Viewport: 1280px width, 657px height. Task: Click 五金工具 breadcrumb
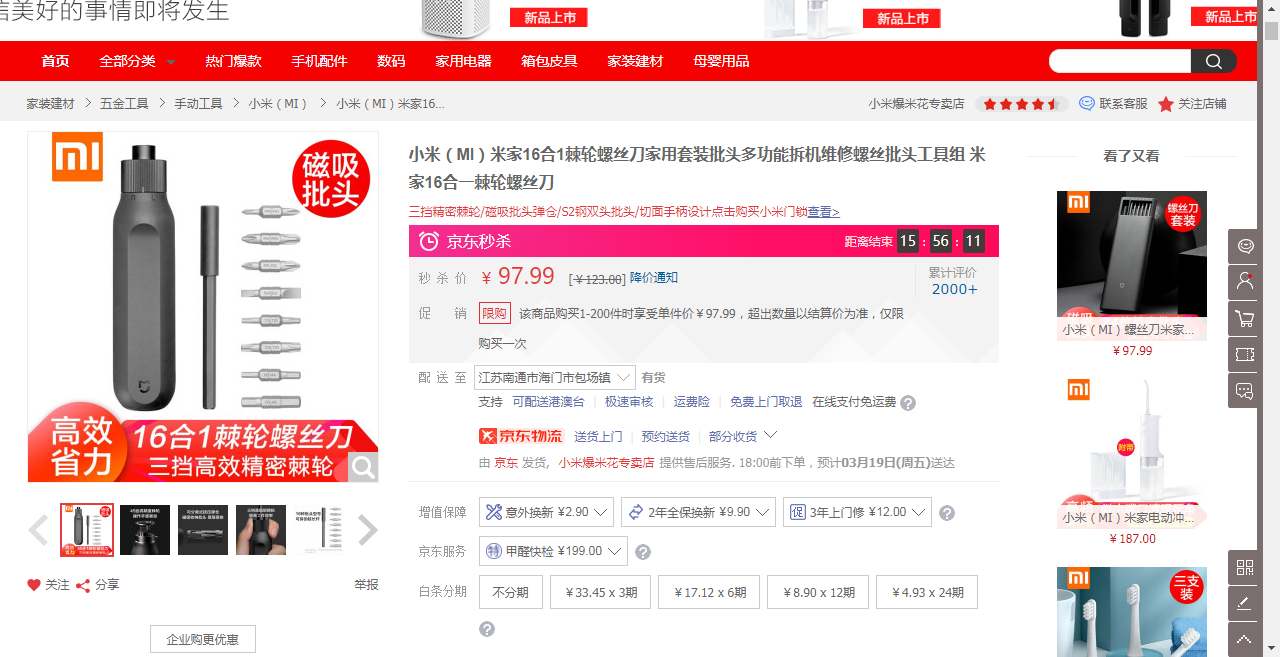(124, 104)
